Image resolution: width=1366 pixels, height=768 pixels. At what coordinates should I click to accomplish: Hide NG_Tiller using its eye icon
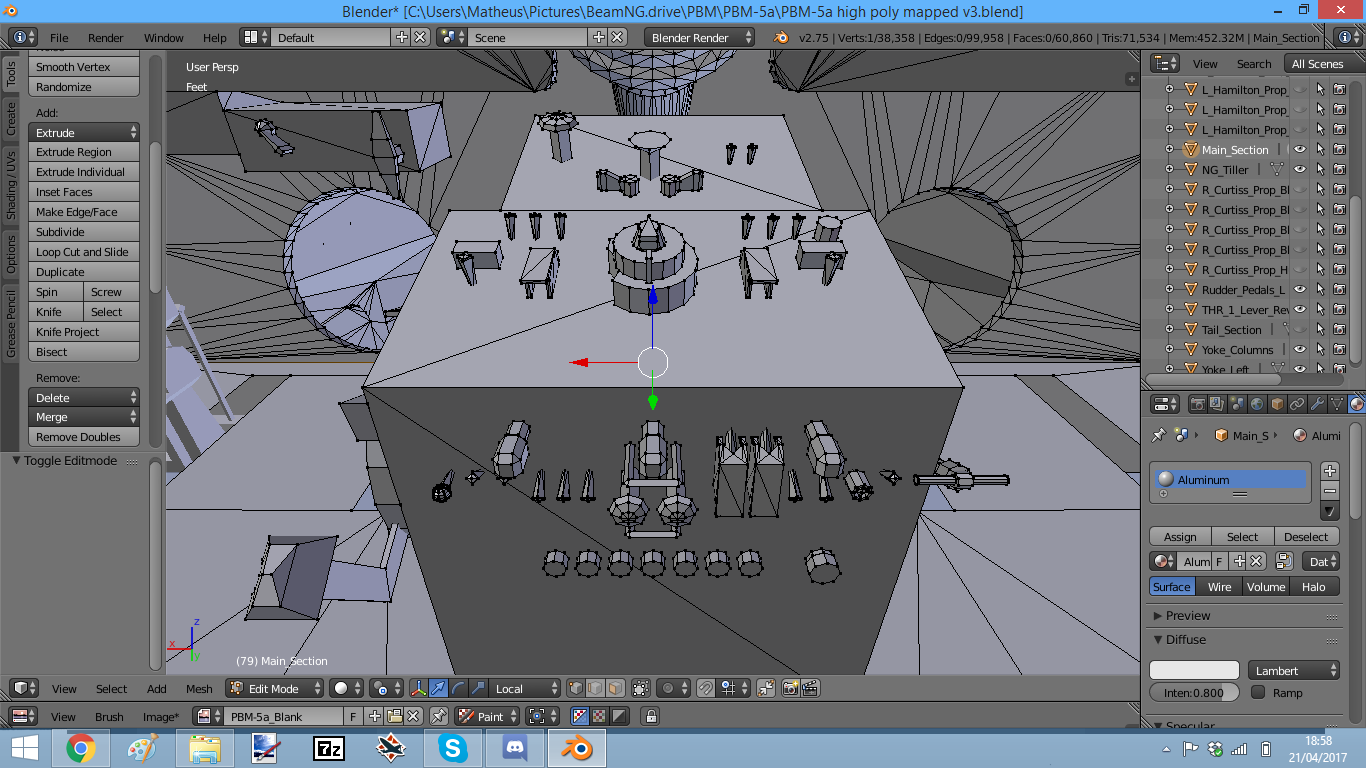coord(1300,169)
